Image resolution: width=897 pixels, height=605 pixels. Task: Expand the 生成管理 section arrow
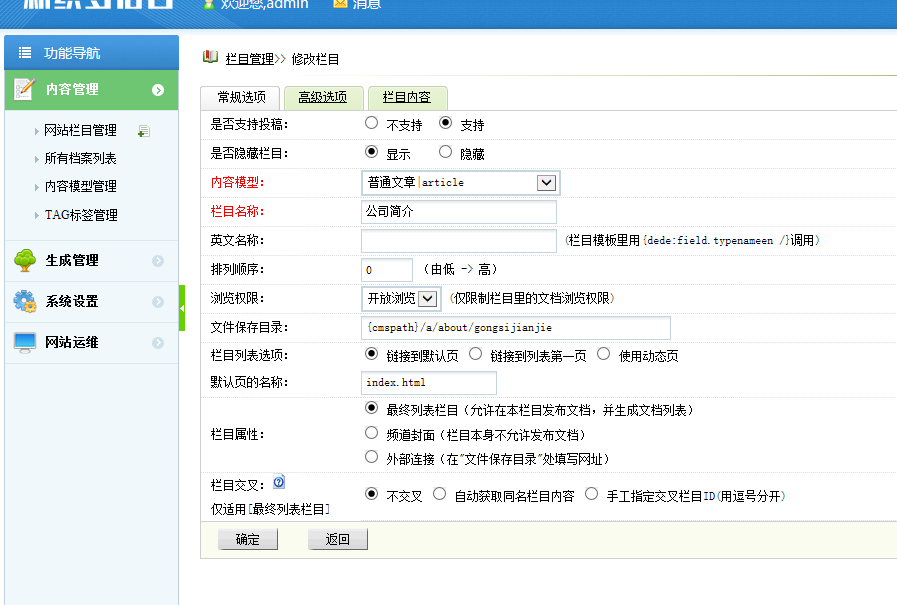(x=158, y=261)
